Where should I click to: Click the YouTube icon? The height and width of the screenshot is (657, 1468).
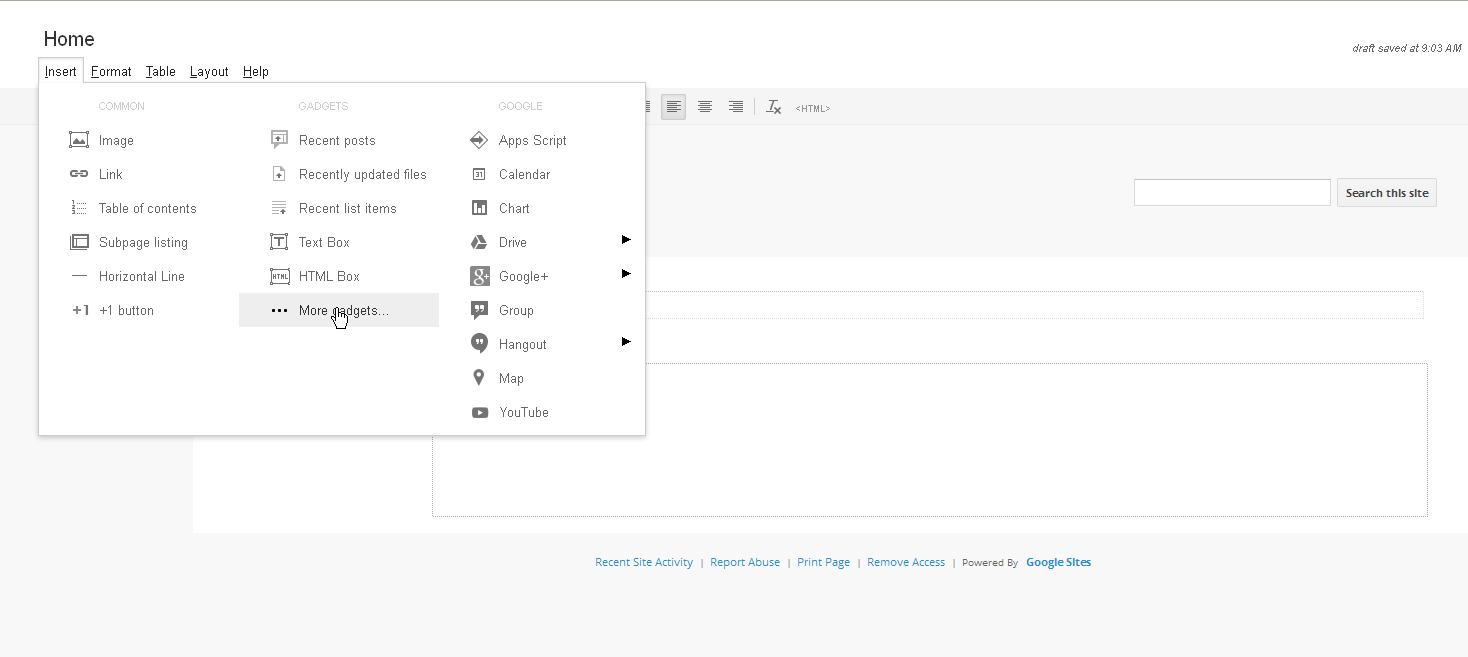(x=480, y=412)
